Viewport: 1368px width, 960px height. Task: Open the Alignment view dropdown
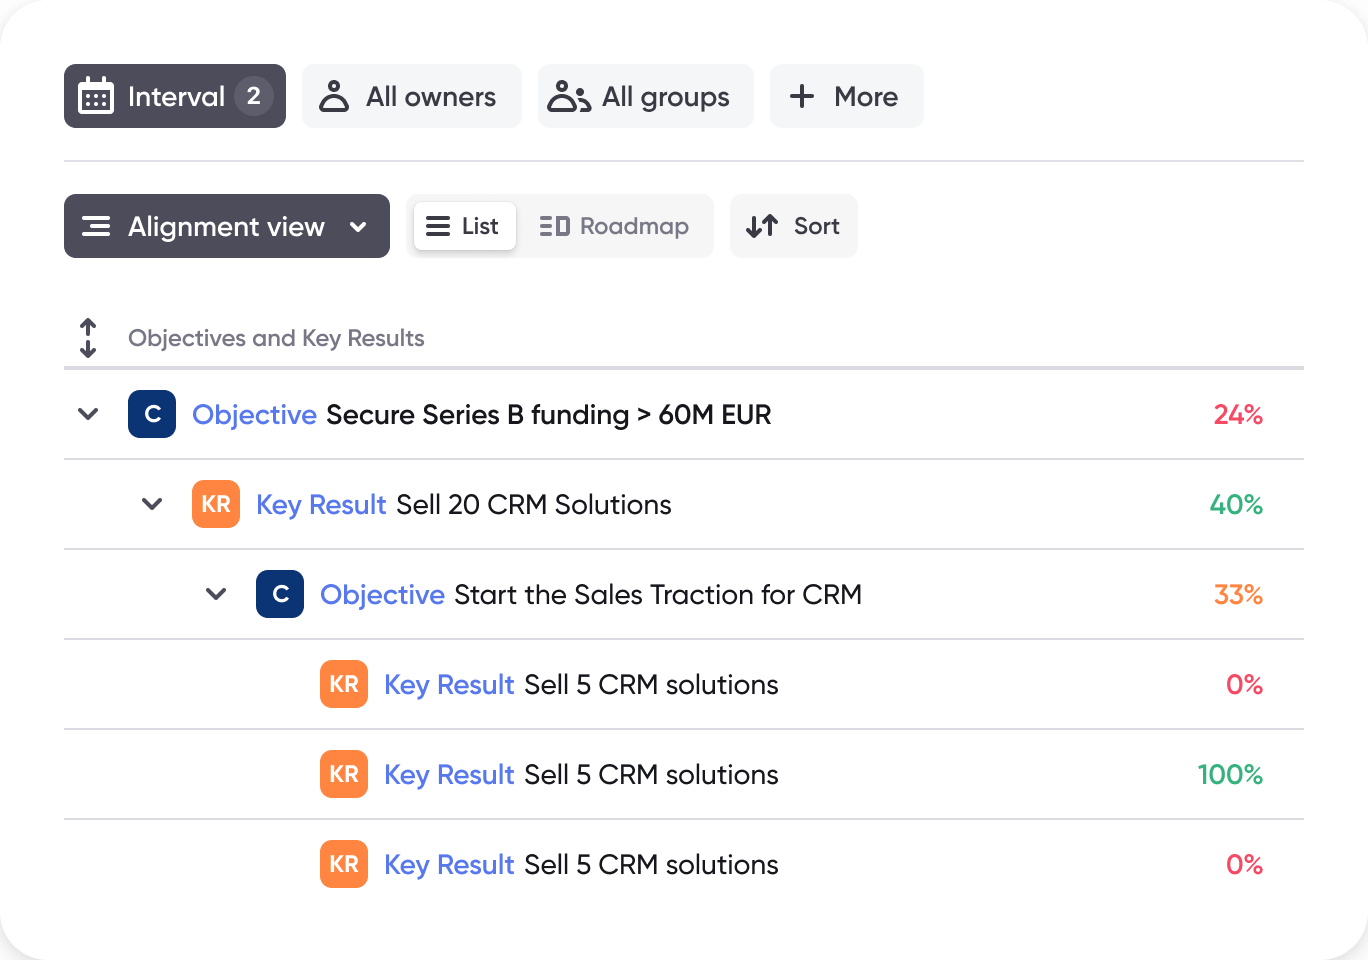pos(227,226)
